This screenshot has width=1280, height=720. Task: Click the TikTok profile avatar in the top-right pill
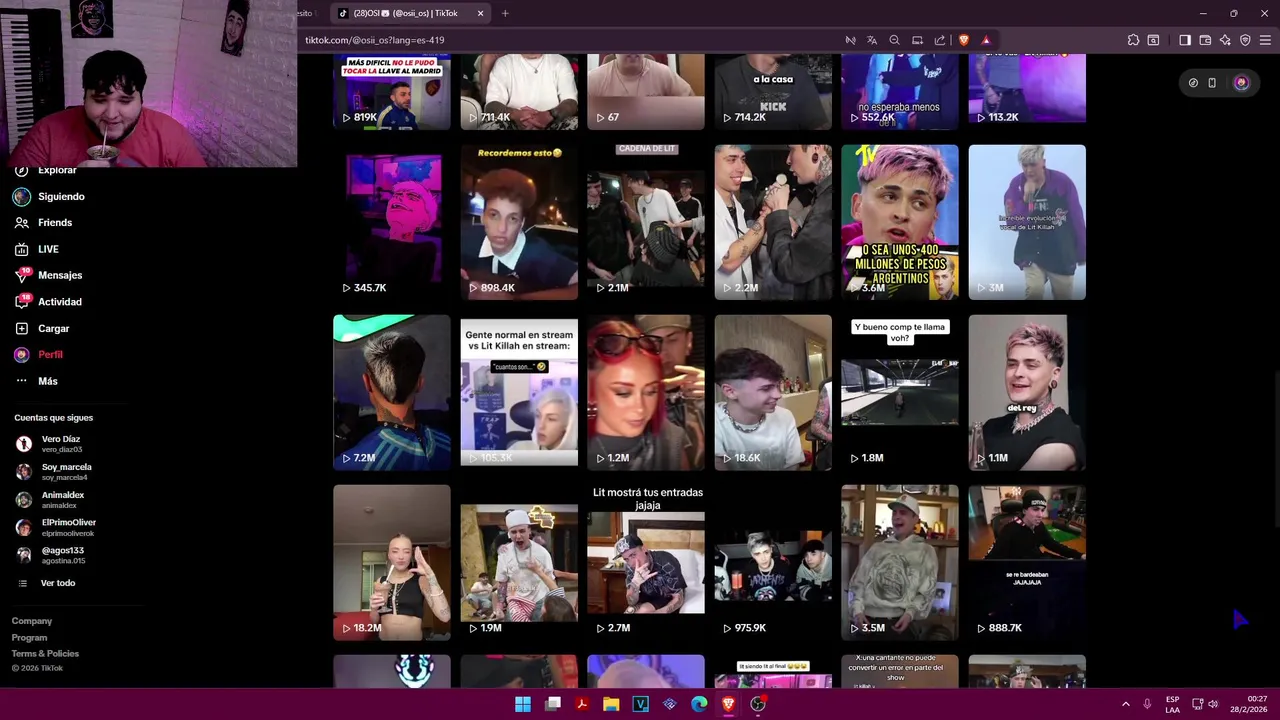click(1241, 83)
